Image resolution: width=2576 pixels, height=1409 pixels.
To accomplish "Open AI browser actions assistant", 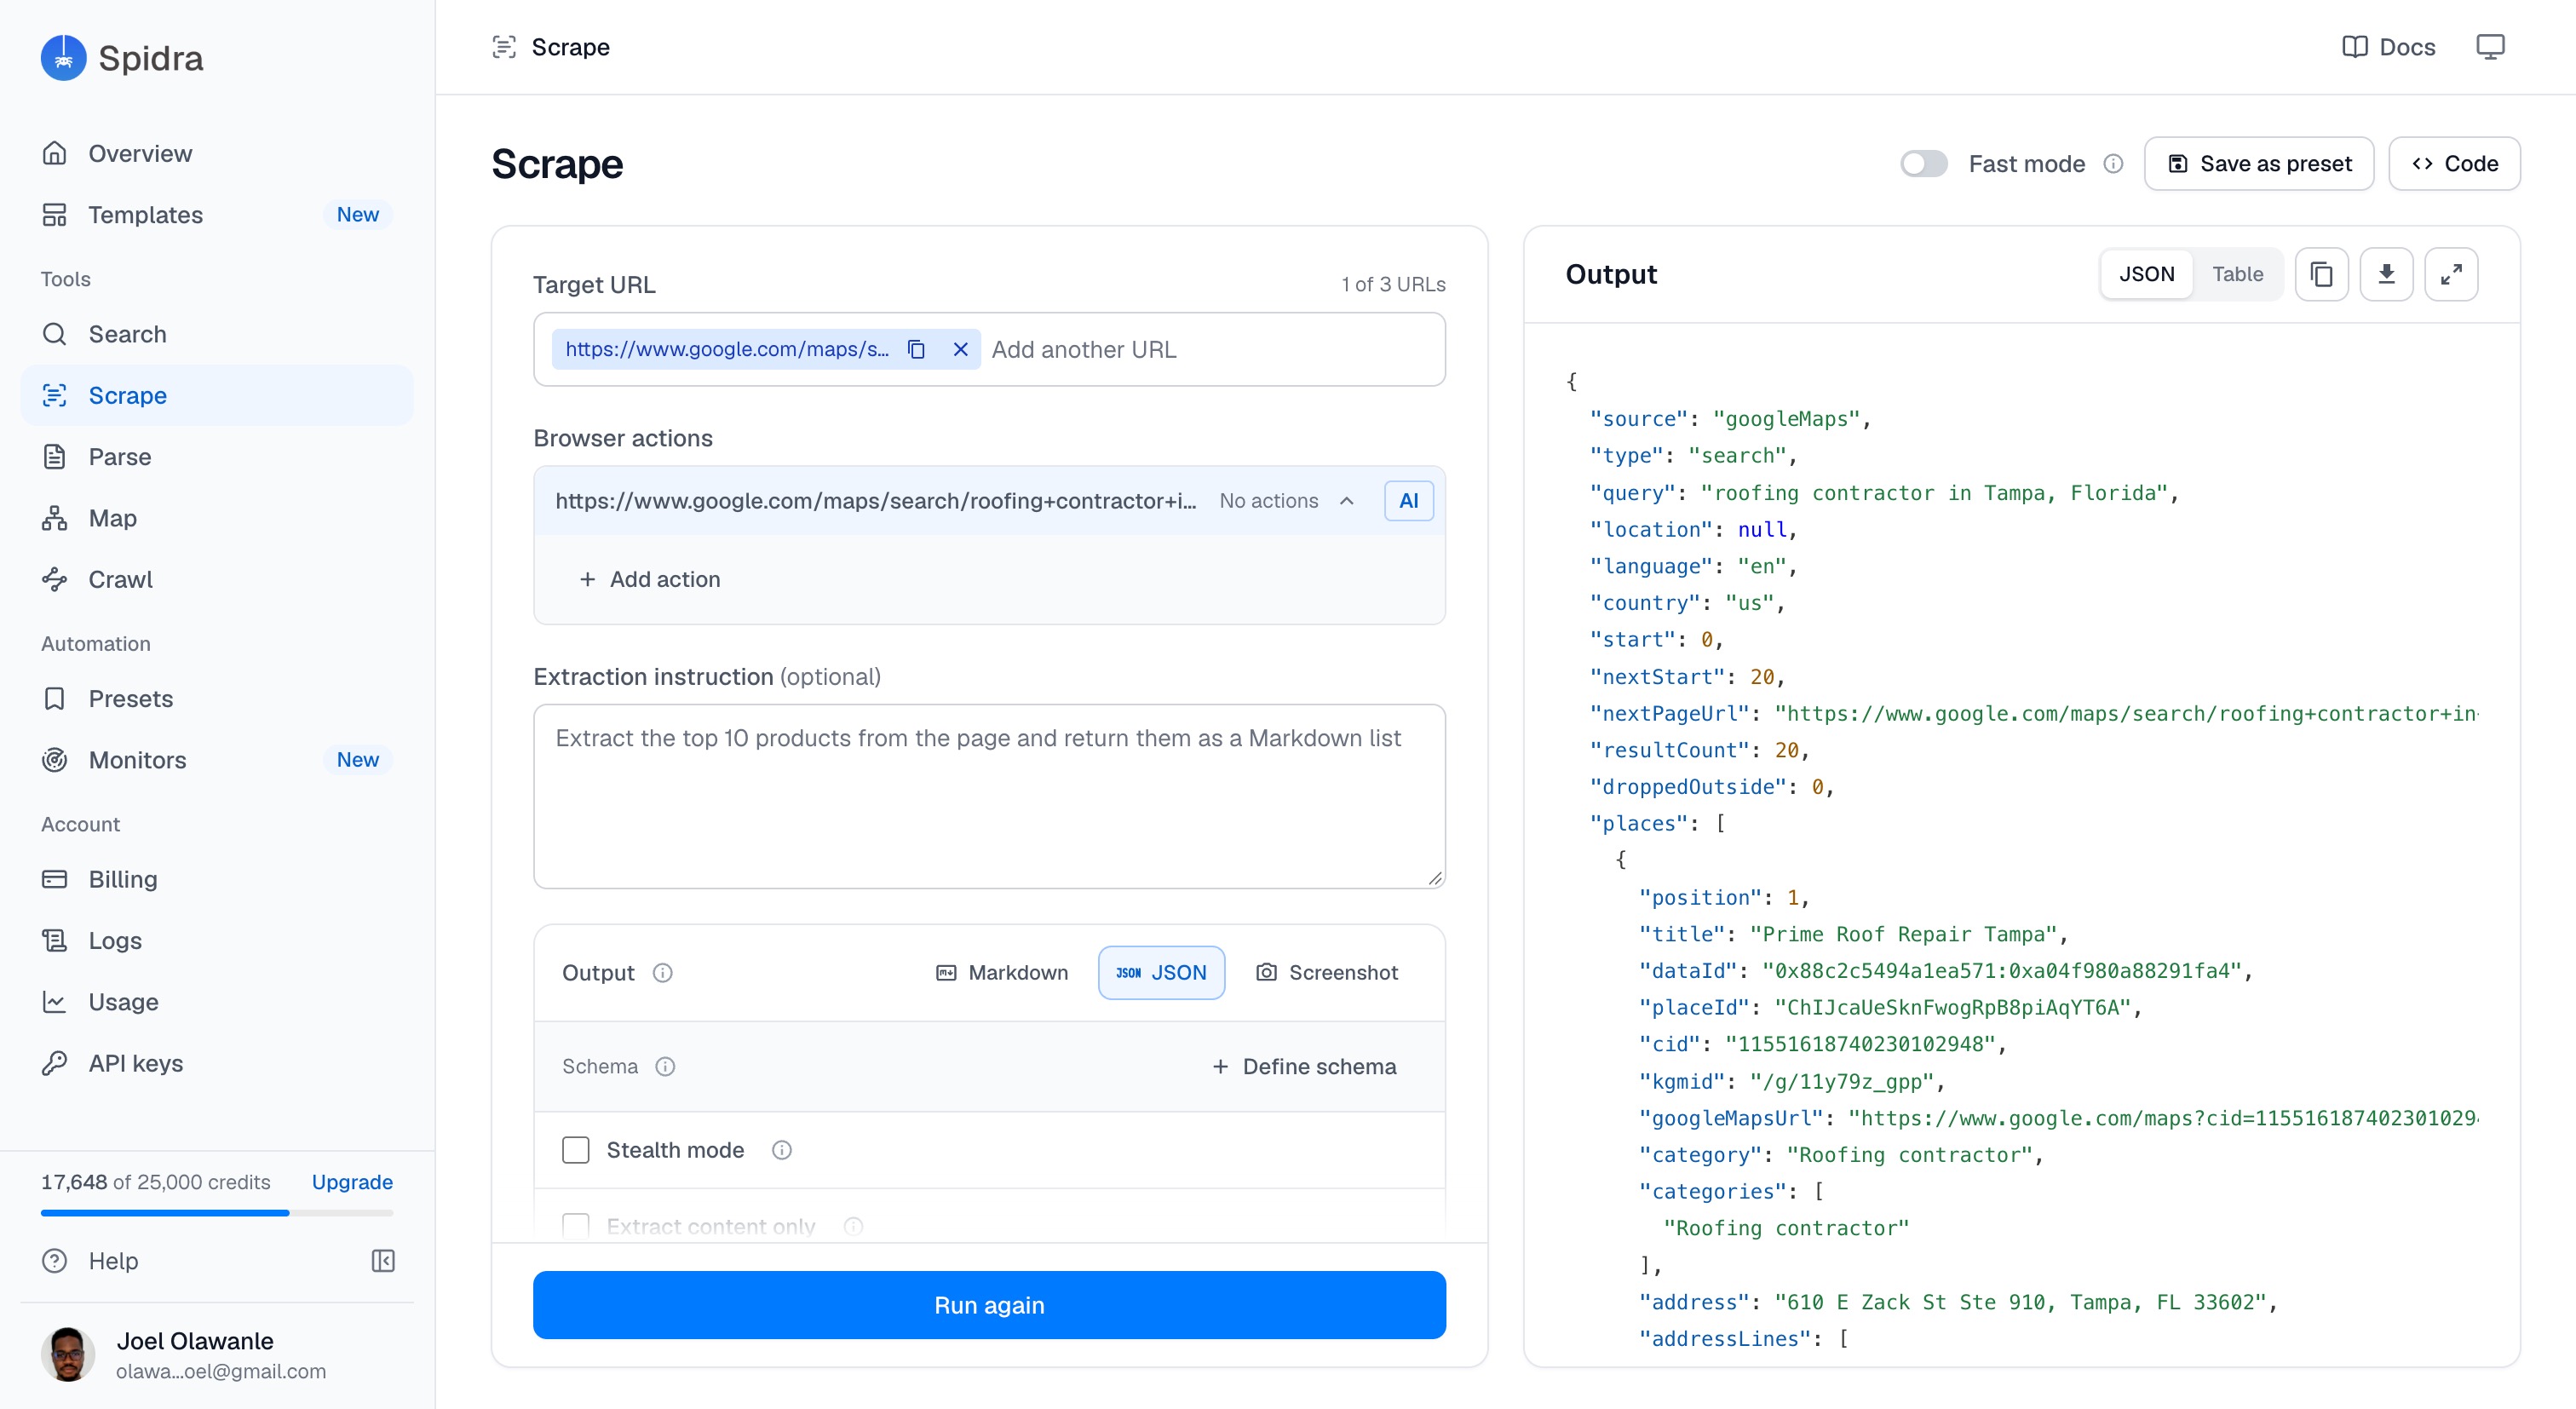I will tap(1408, 501).
